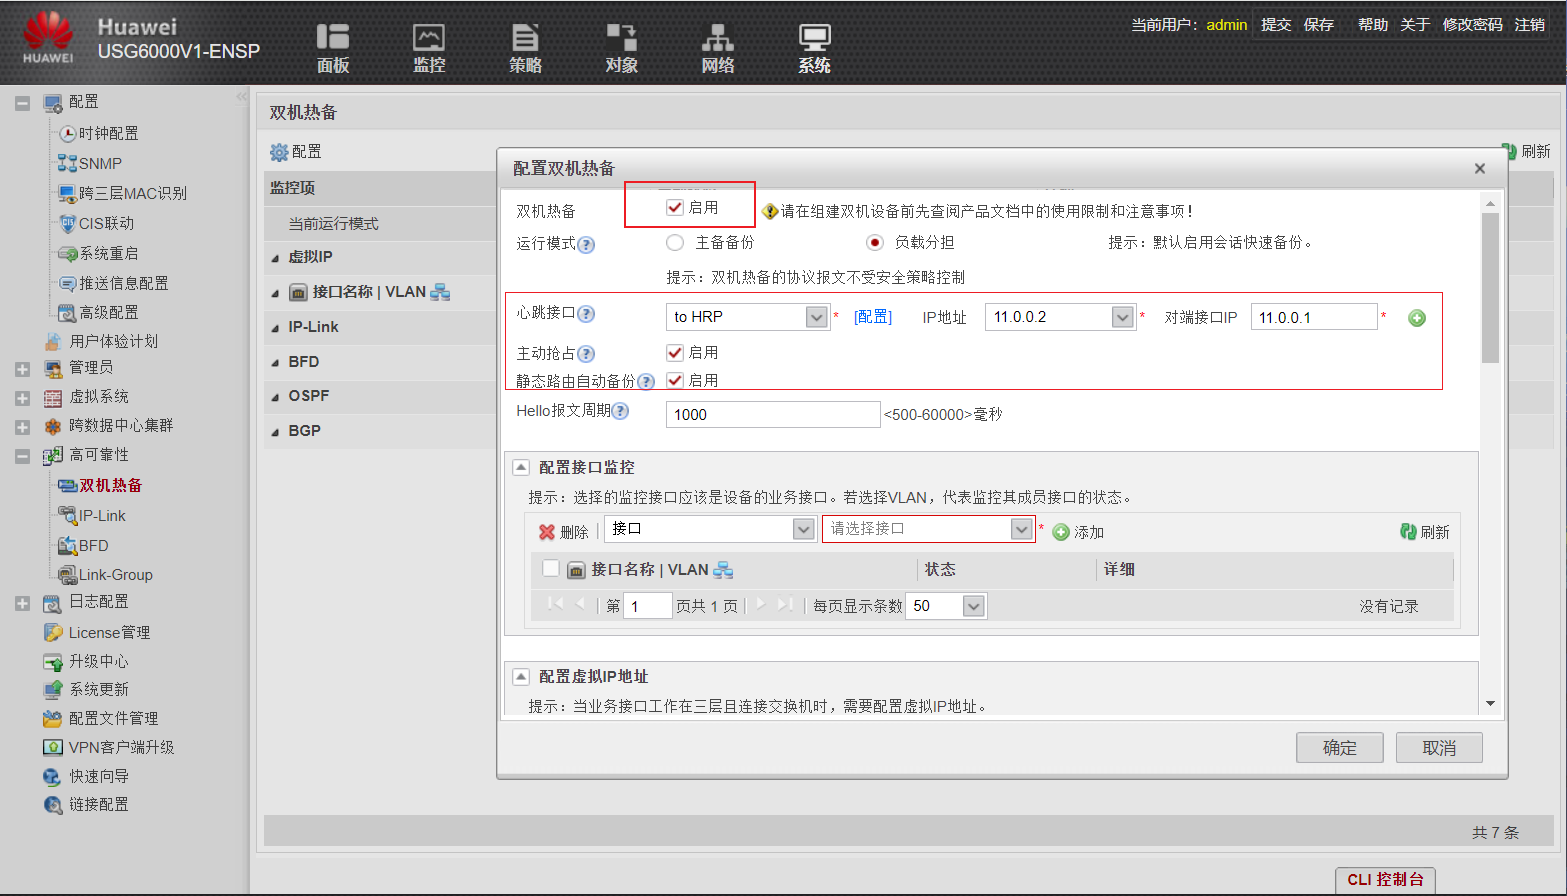
Task: Select 主备备份 radio button
Action: 675,242
